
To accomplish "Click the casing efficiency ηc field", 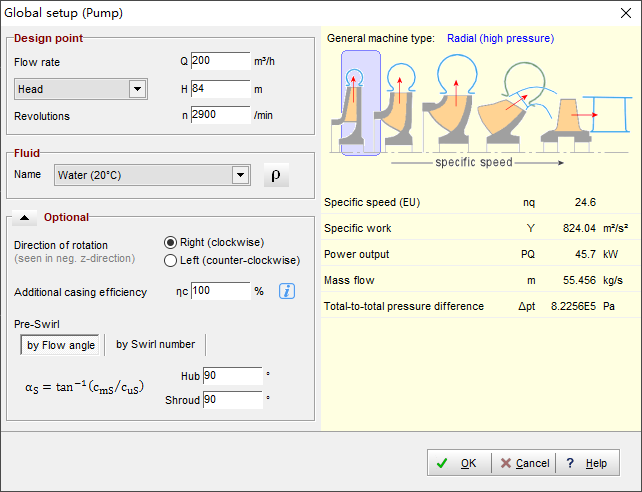I will click(x=220, y=291).
